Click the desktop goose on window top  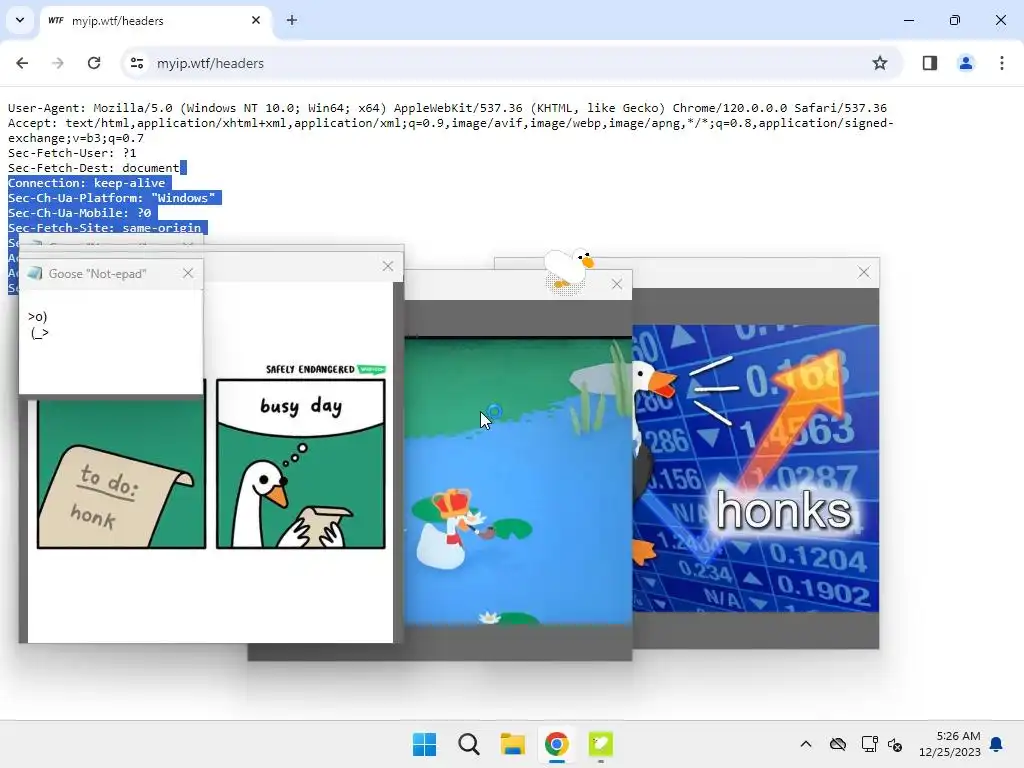pyautogui.click(x=568, y=268)
